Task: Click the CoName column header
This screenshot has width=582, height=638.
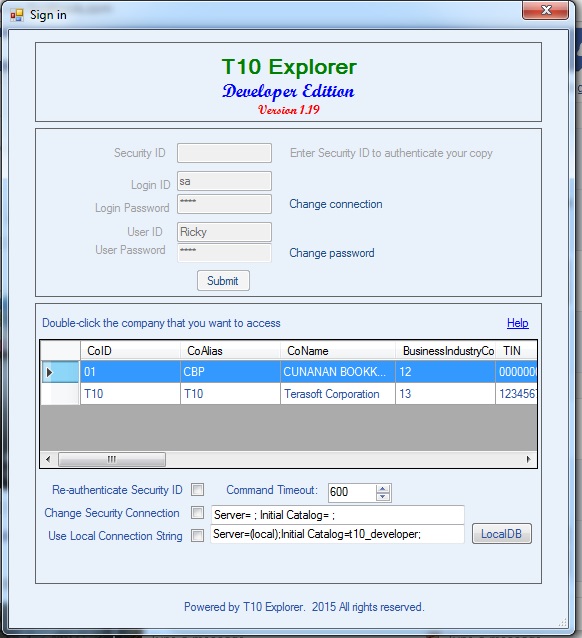Action: pos(338,350)
